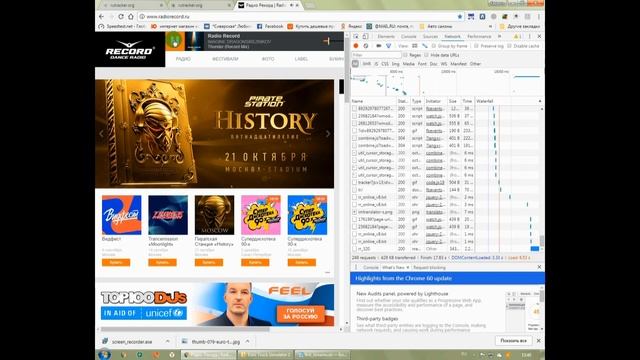The image size is (640, 360).
Task: Click the Waterfall column sort arrow
Action: tap(540, 101)
